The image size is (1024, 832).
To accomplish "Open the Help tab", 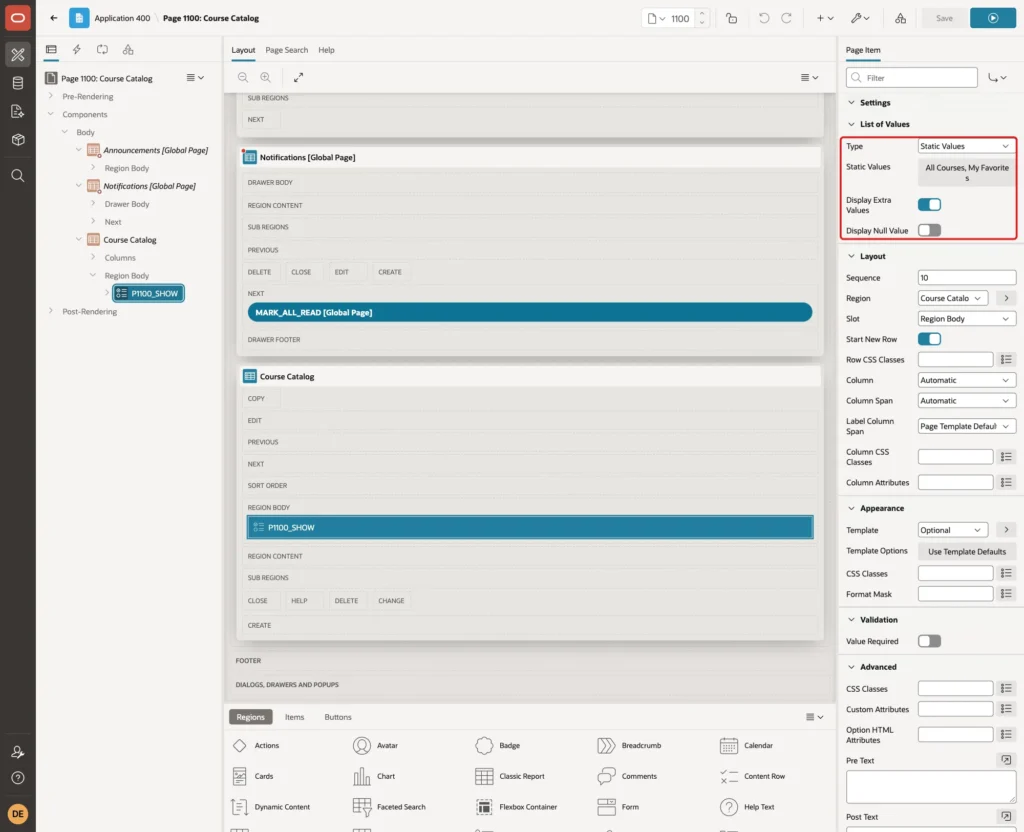I will 327,50.
